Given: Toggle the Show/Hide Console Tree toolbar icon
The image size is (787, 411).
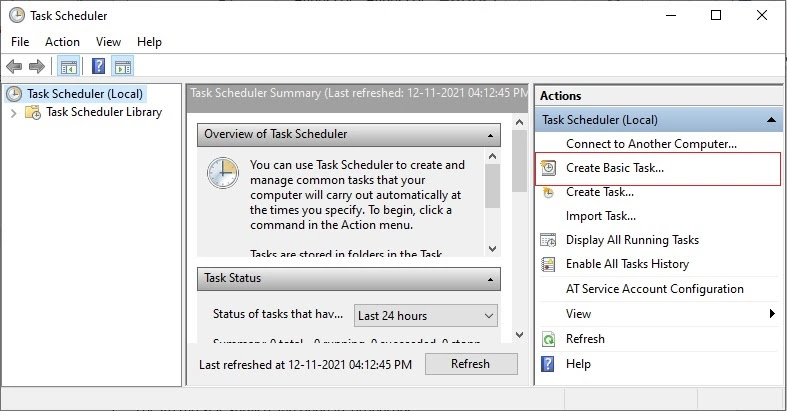Looking at the screenshot, I should point(69,66).
